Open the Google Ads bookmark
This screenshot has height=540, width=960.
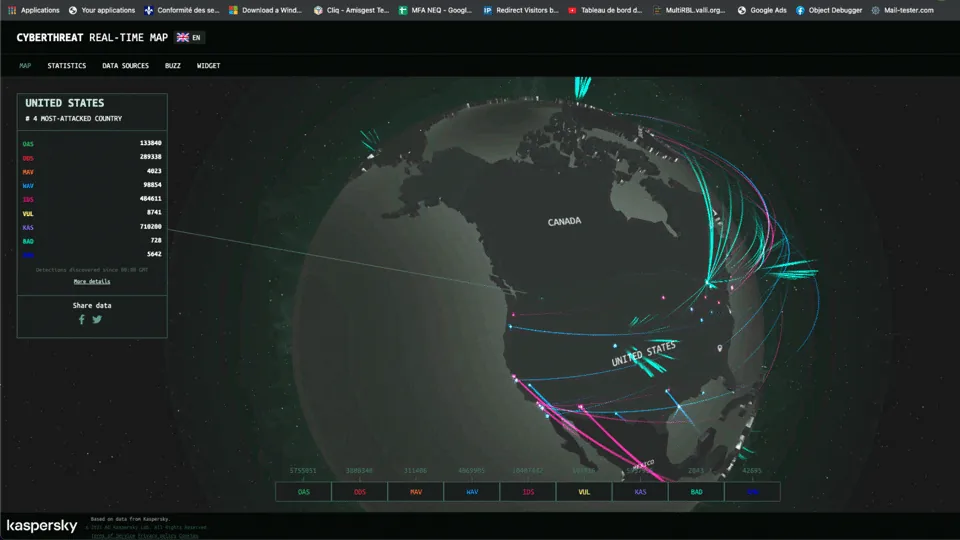762,10
